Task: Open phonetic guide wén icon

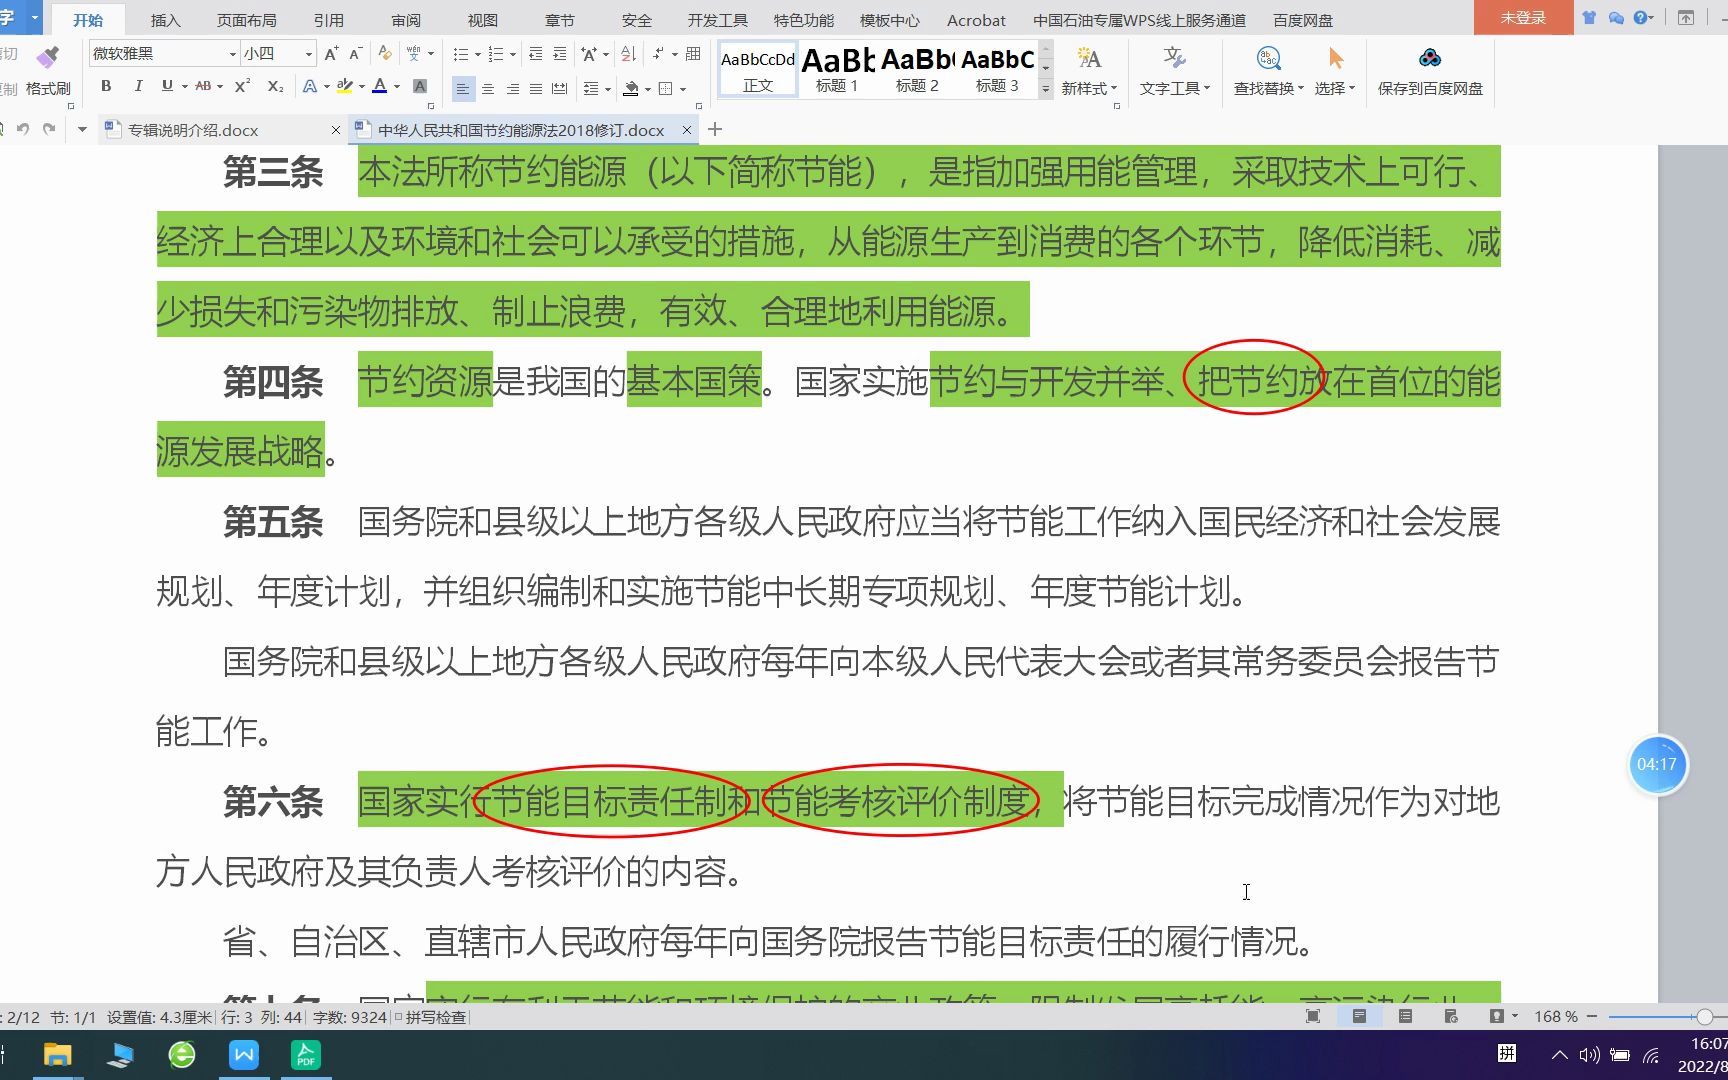Action: tap(414, 54)
